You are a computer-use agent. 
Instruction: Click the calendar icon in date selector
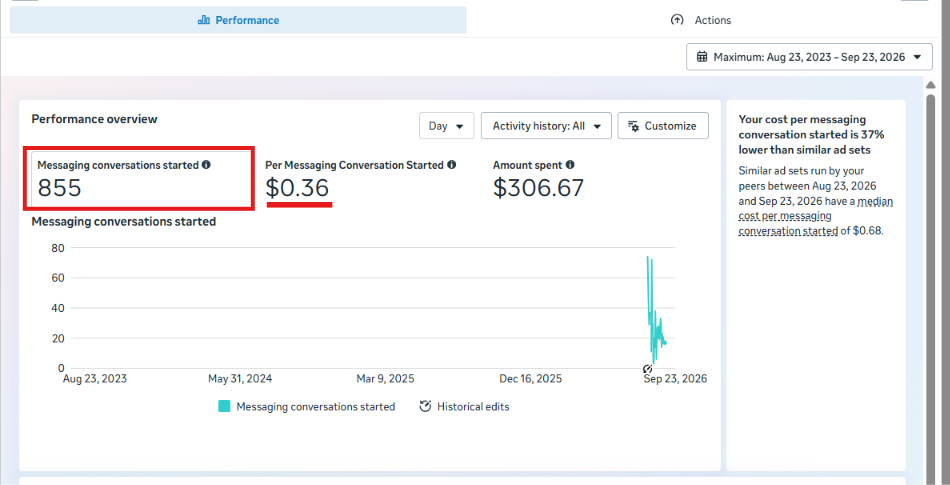[702, 57]
